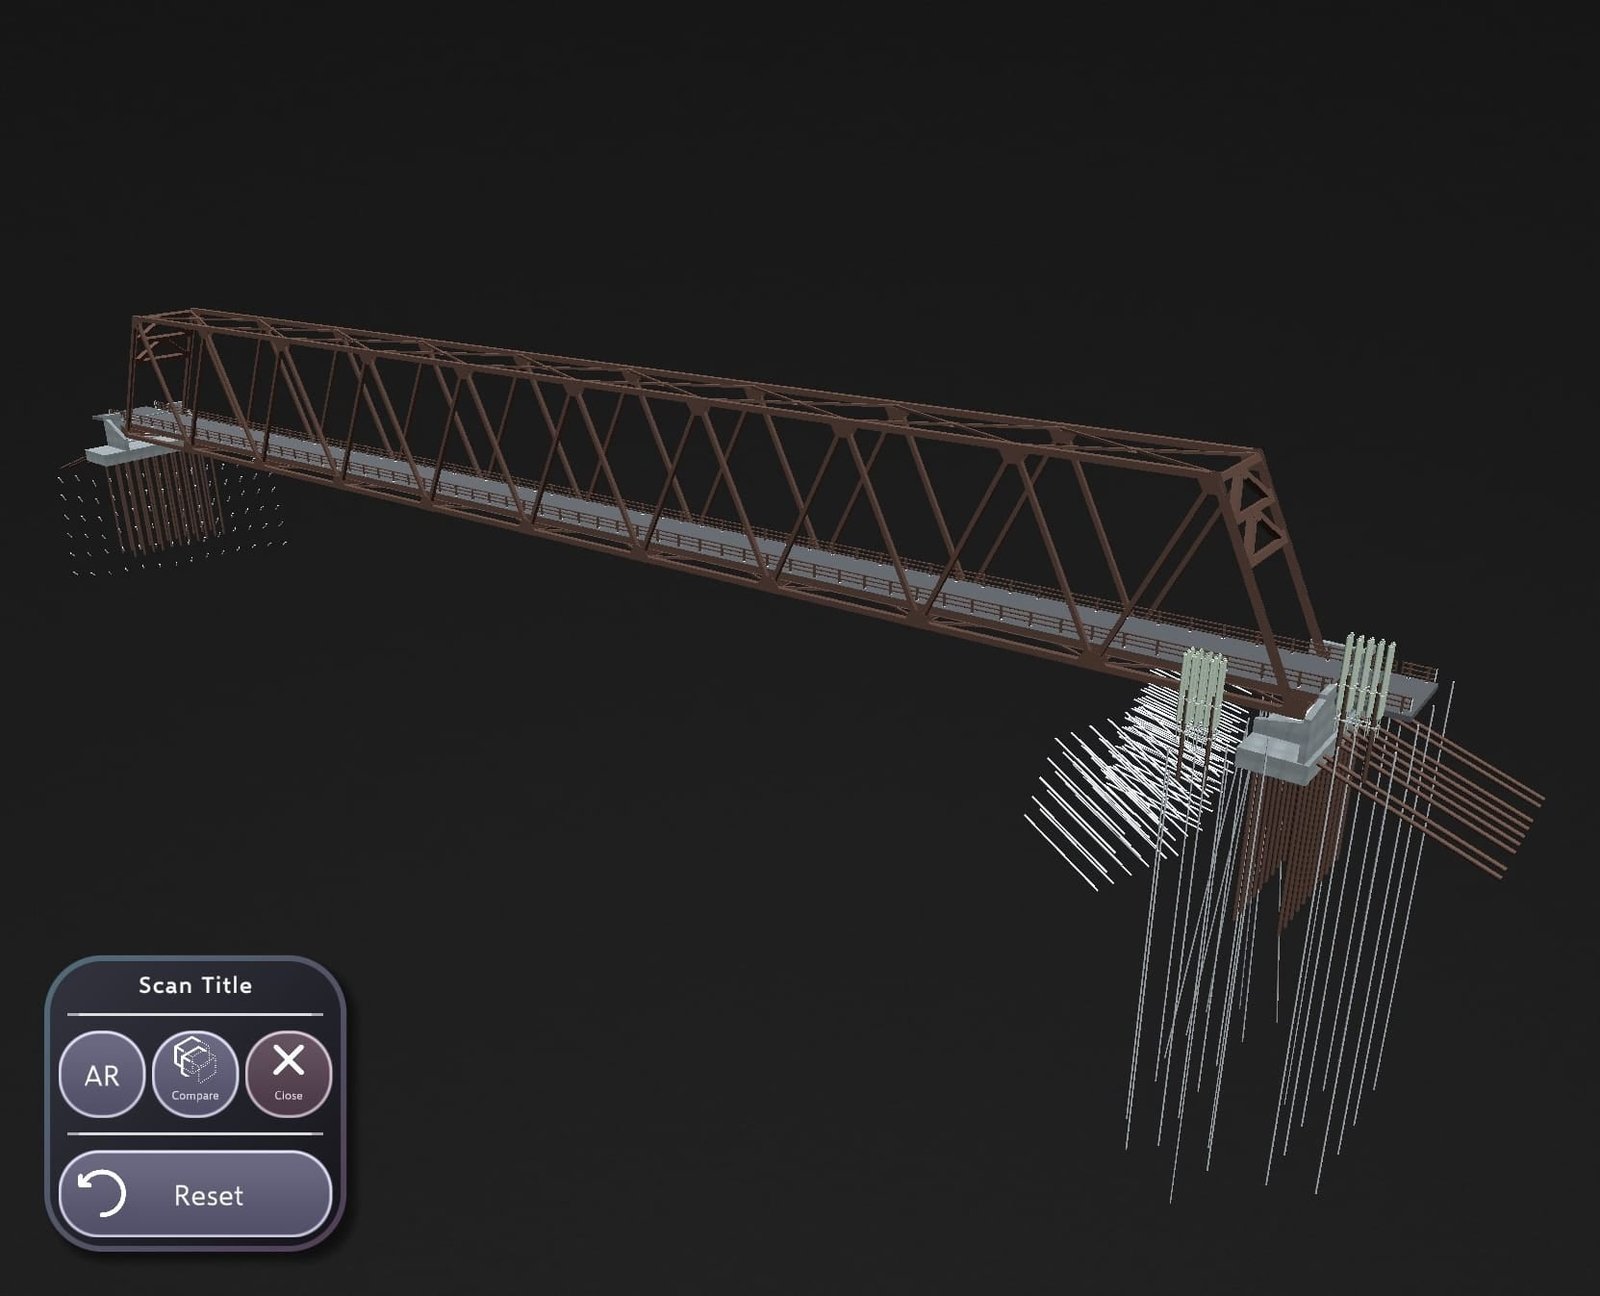The image size is (1600, 1296).
Task: Click the brown piles beneath left abutment
Action: (165, 500)
